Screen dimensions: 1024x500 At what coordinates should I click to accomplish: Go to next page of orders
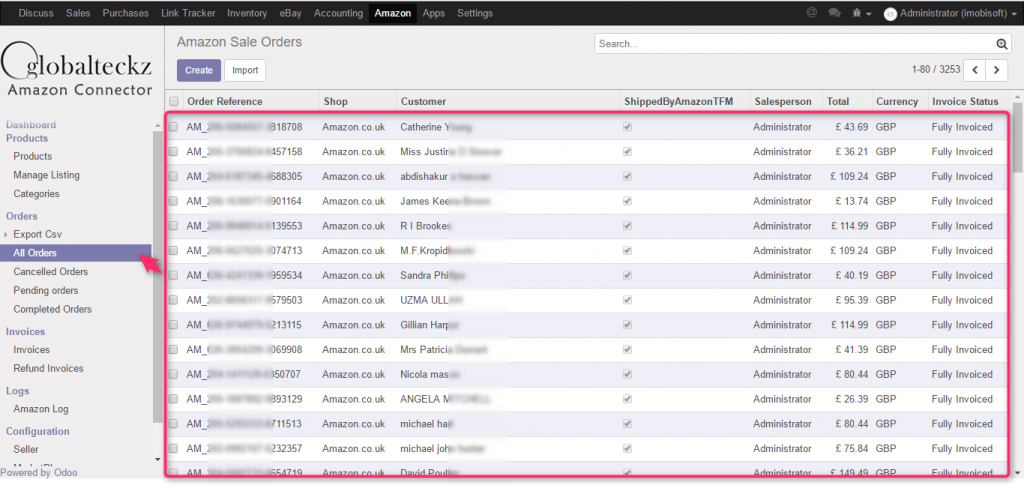(x=997, y=70)
